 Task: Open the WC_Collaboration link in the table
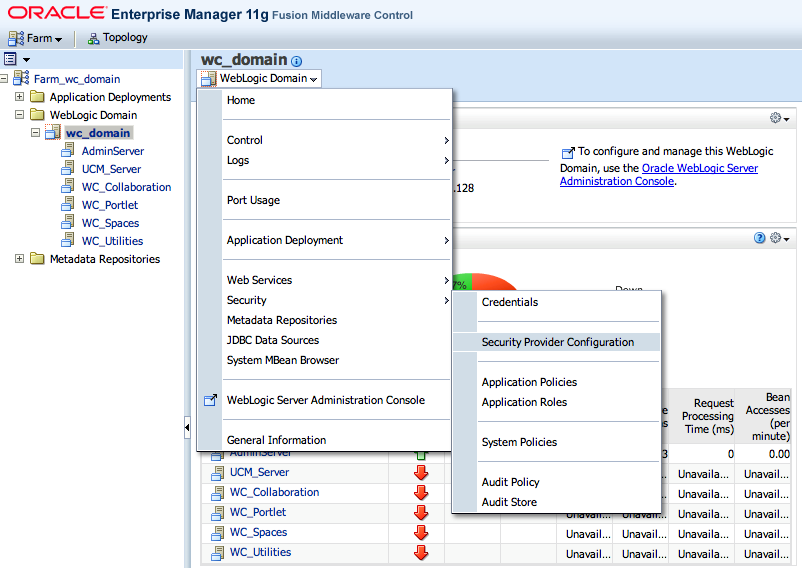[274, 492]
